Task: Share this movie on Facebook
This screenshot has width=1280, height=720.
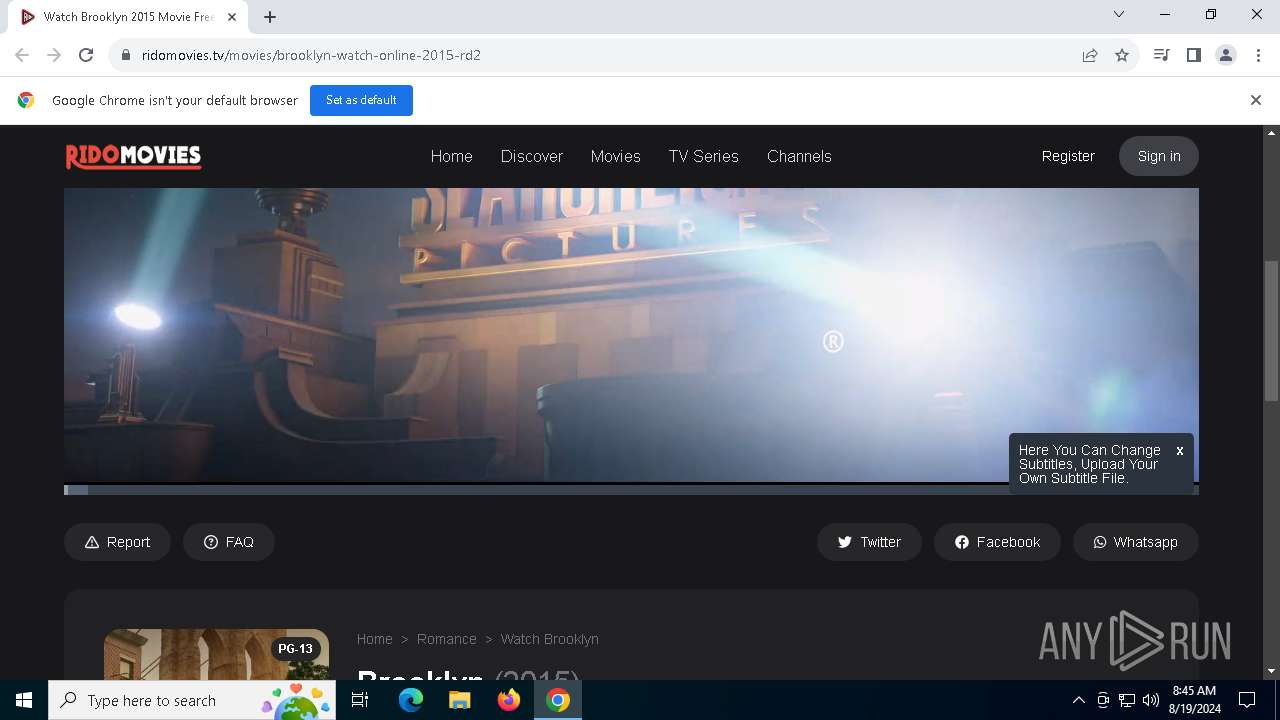Action: (x=997, y=542)
